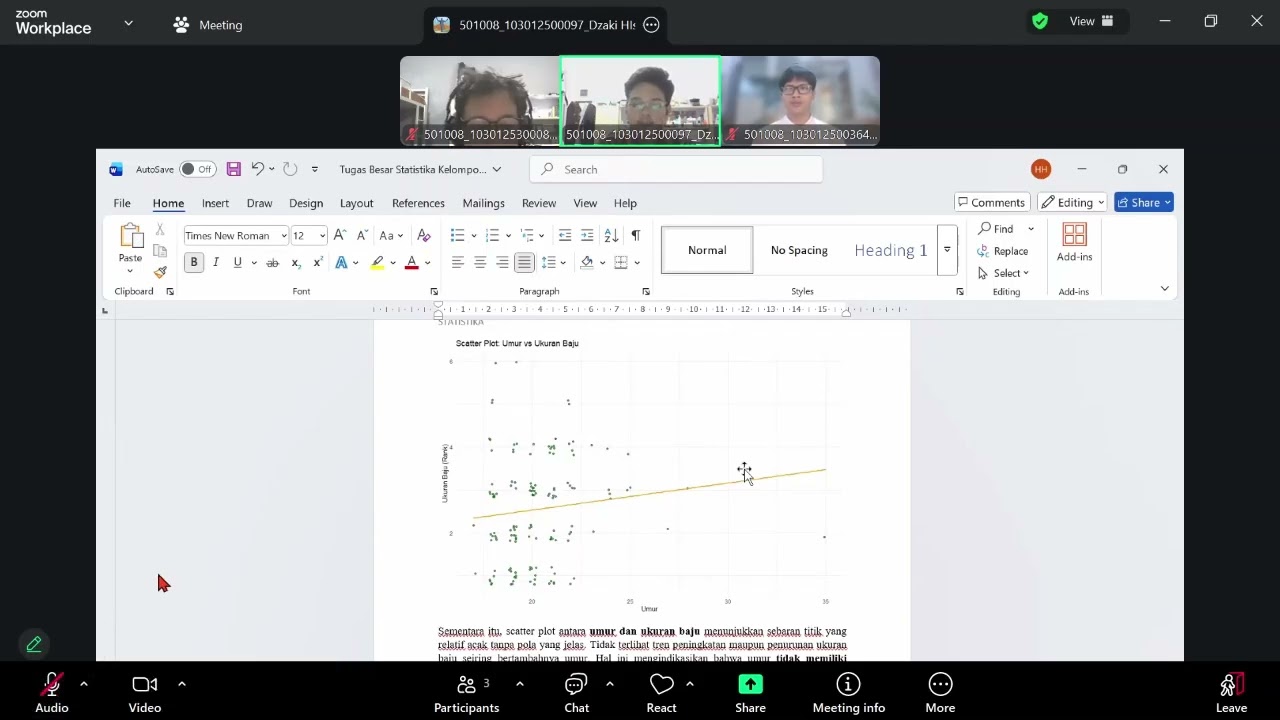Open the Insert ribbon tab
Viewport: 1280px width, 720px height.
click(x=215, y=203)
